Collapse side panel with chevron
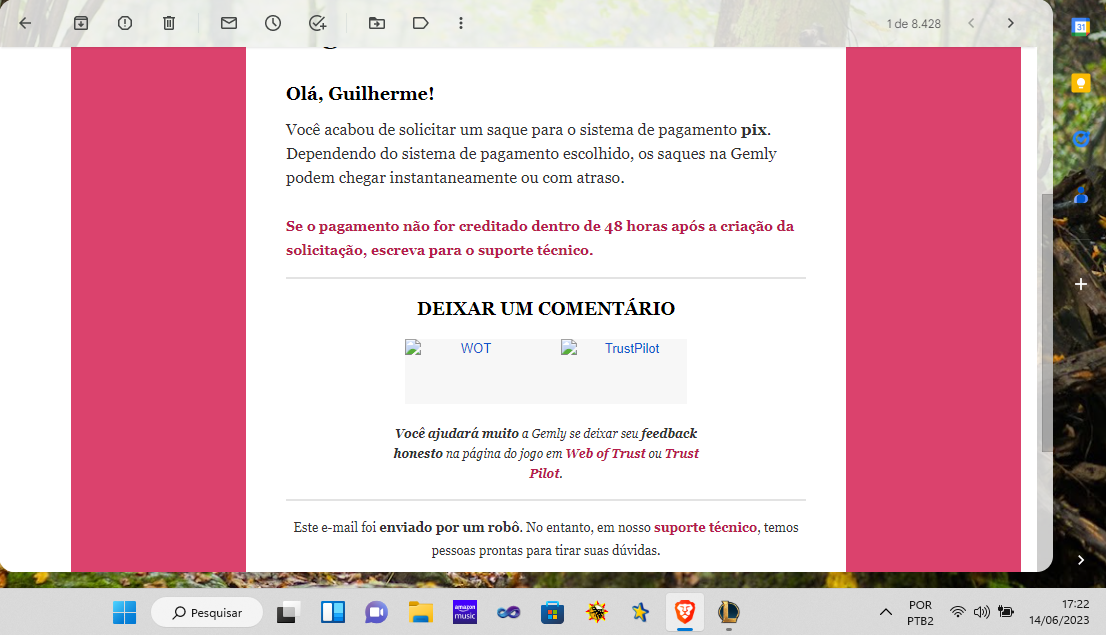Image resolution: width=1106 pixels, height=635 pixels. [1081, 560]
